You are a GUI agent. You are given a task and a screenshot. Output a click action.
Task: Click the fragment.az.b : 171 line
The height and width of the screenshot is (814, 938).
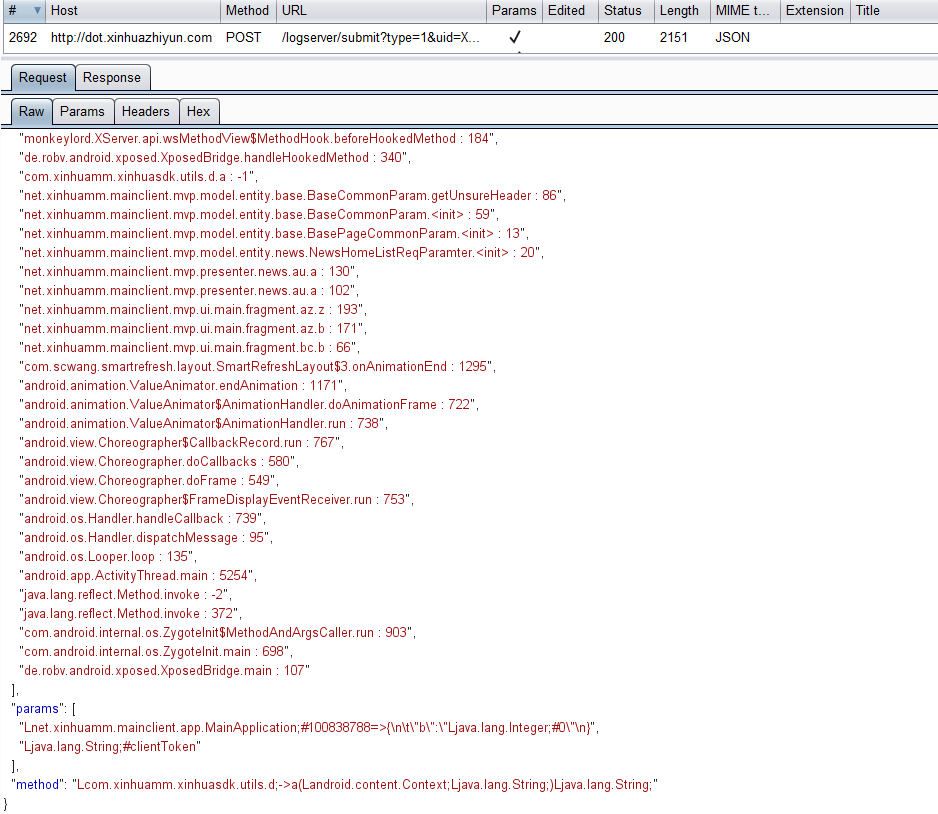pos(193,329)
